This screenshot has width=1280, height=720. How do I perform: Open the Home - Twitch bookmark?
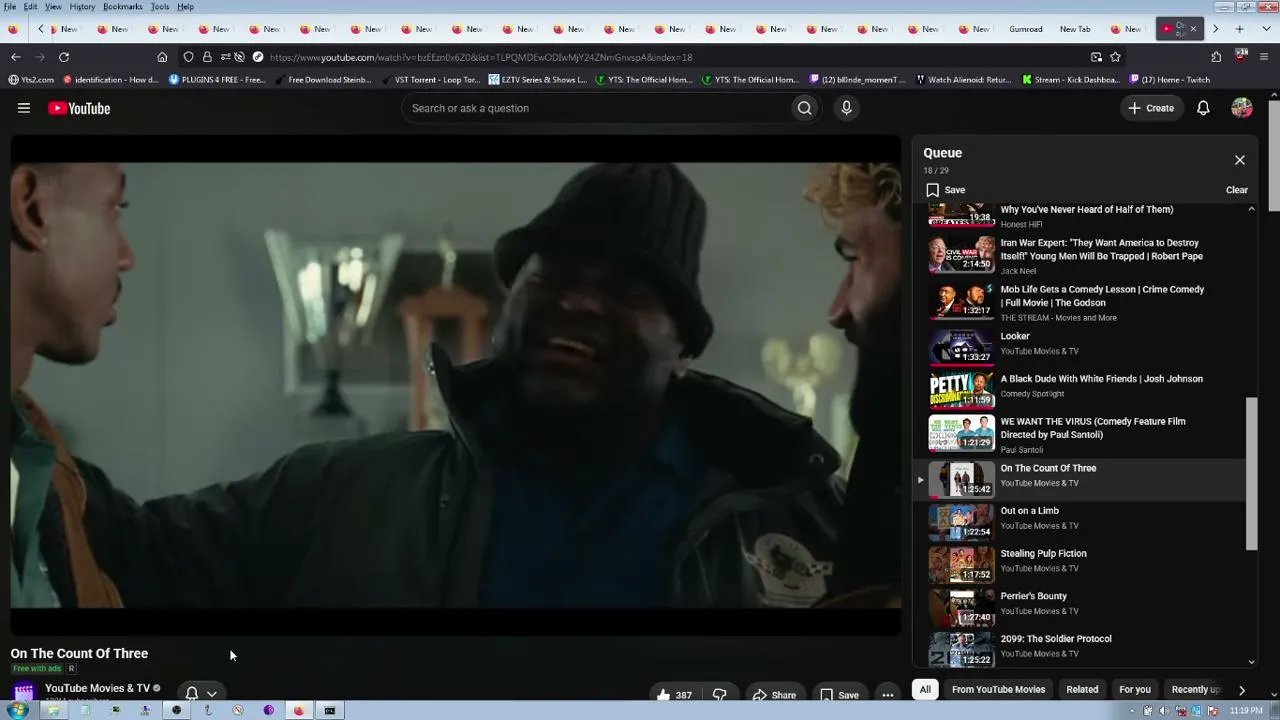tap(1170, 80)
